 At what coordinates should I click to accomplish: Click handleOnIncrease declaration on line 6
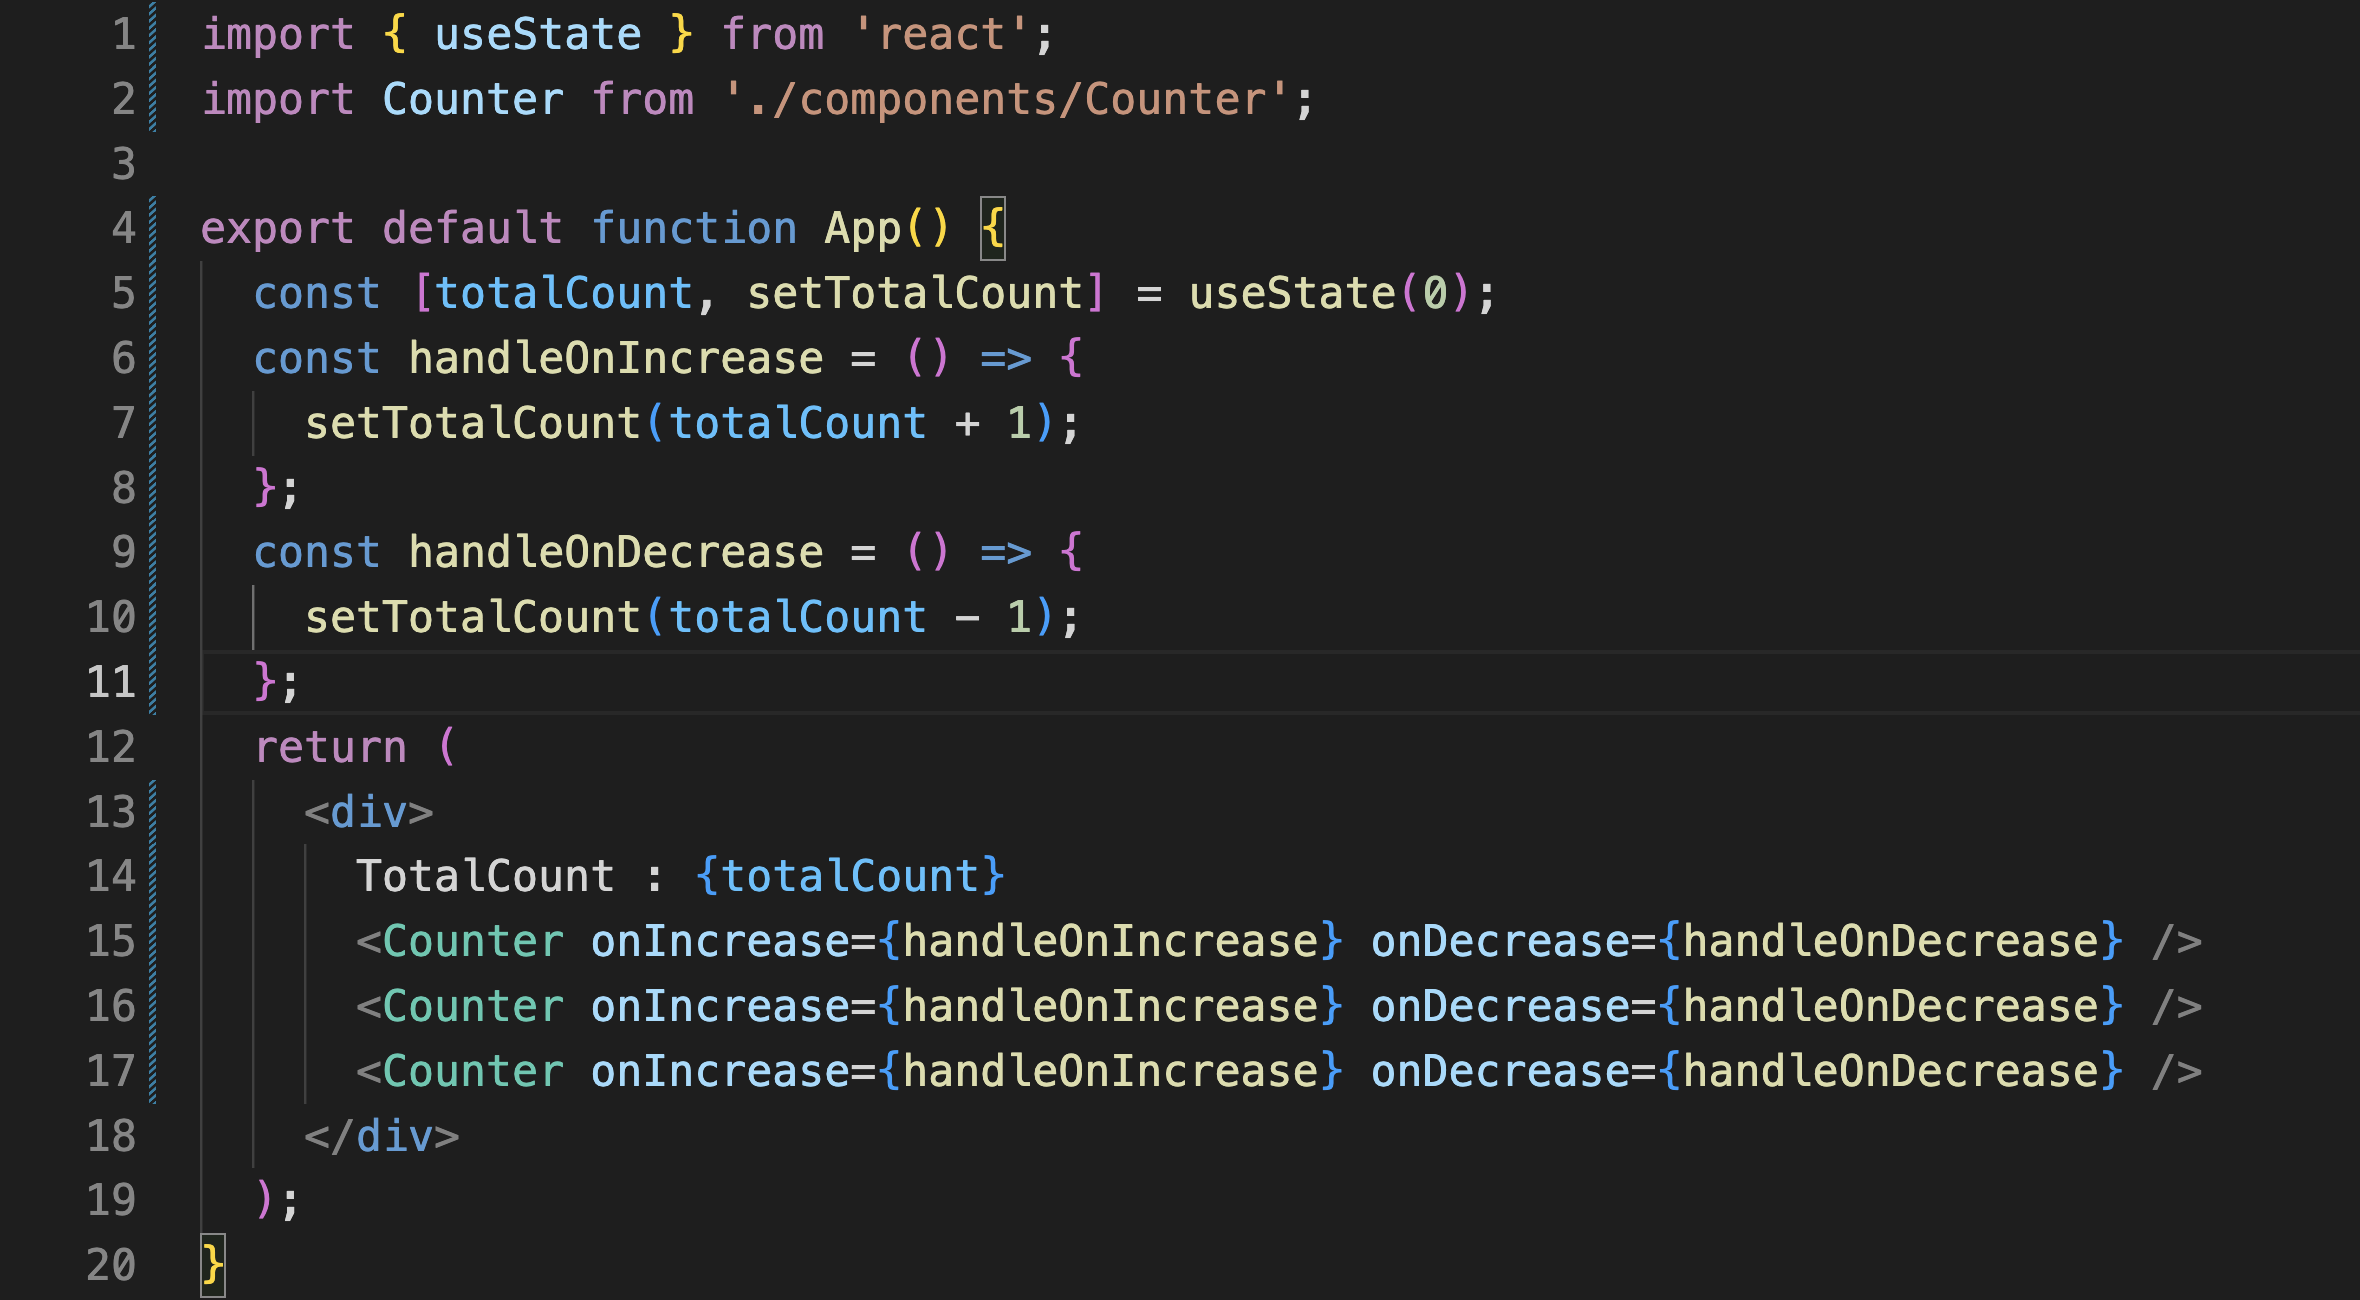click(615, 358)
